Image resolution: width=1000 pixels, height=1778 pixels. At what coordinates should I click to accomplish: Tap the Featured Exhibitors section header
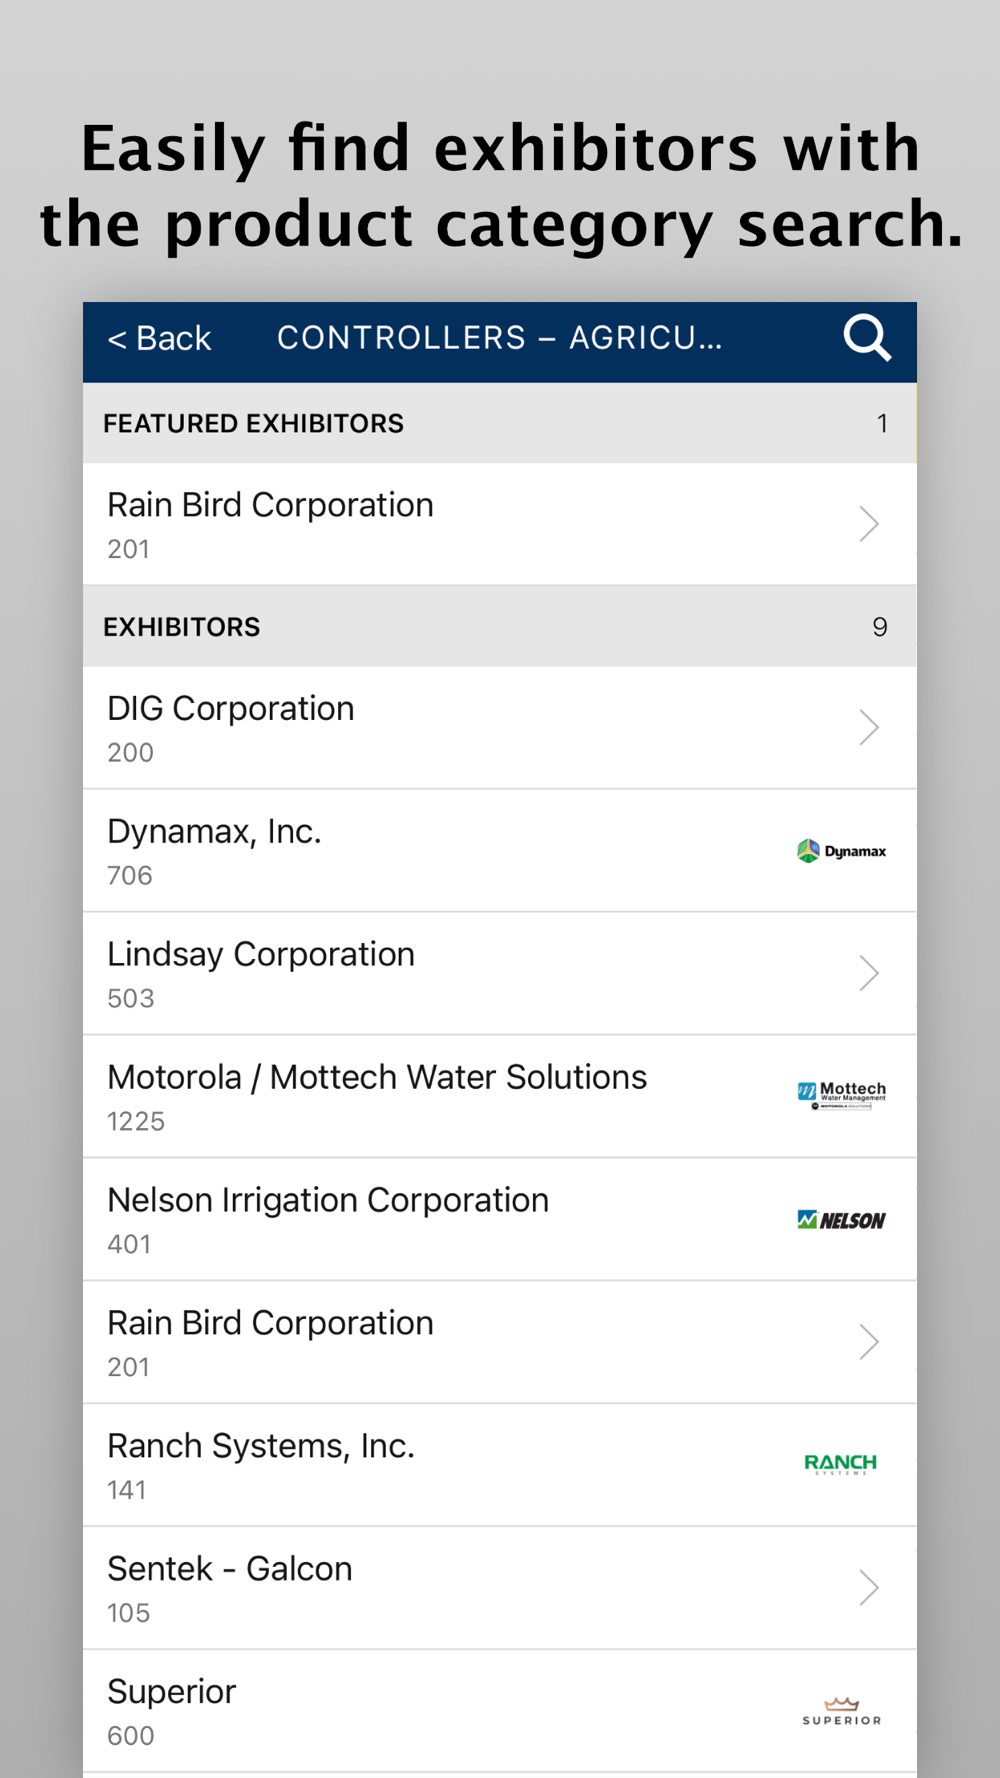[x=254, y=424]
